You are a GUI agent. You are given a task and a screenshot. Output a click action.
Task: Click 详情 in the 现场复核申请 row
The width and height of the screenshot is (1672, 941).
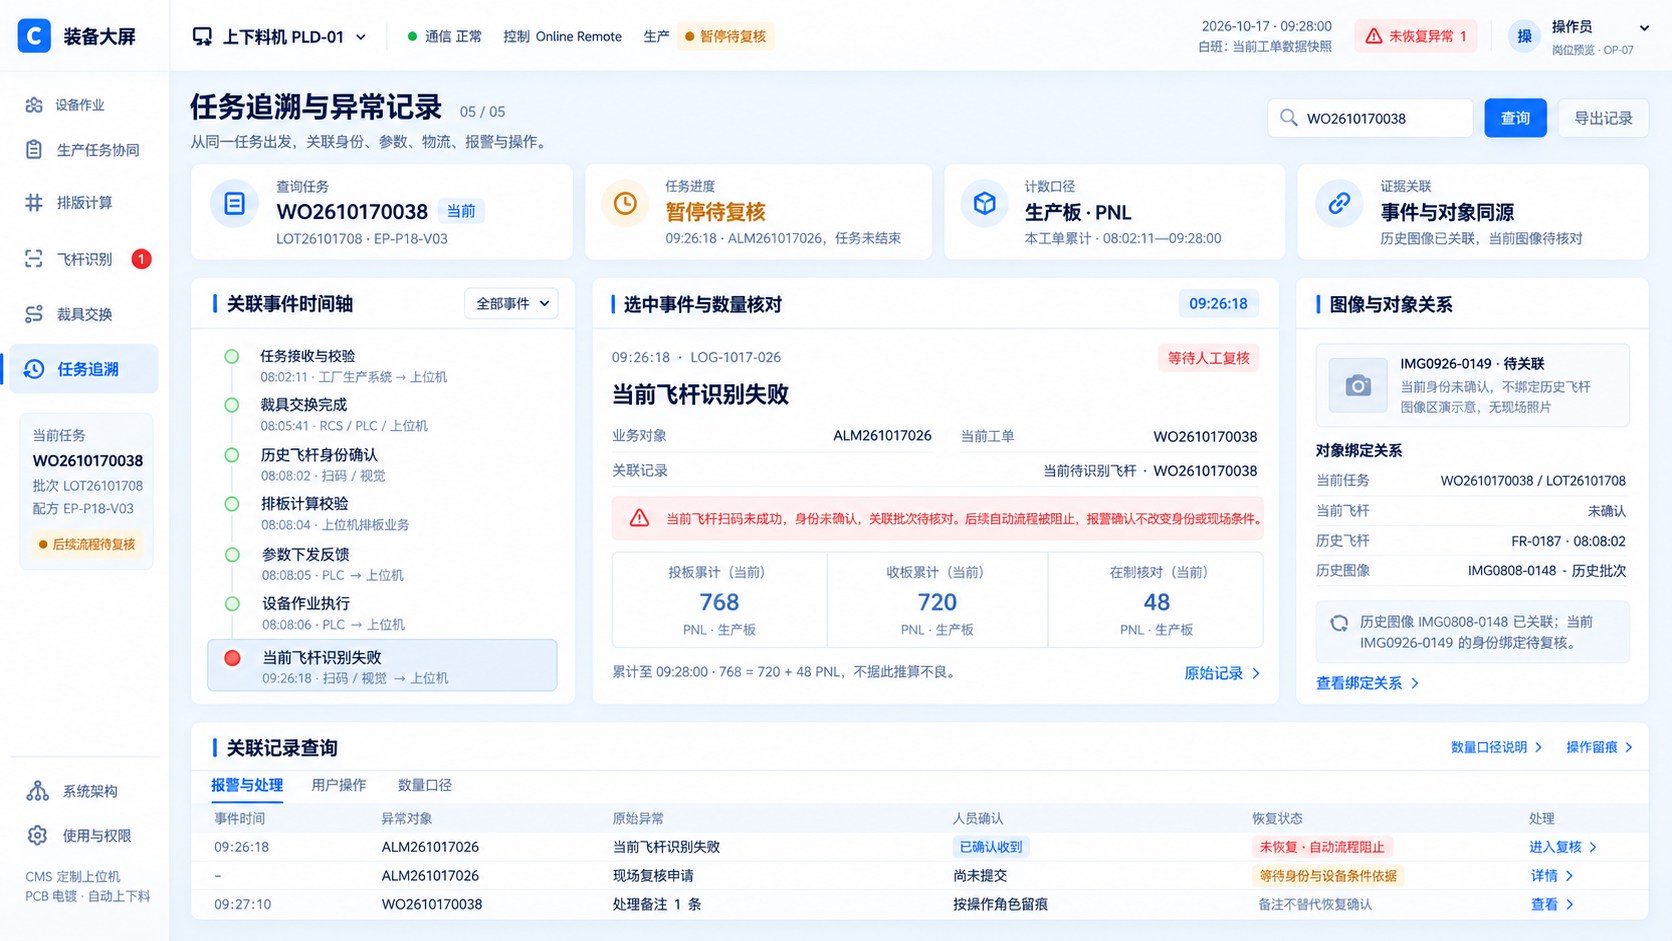(x=1552, y=876)
